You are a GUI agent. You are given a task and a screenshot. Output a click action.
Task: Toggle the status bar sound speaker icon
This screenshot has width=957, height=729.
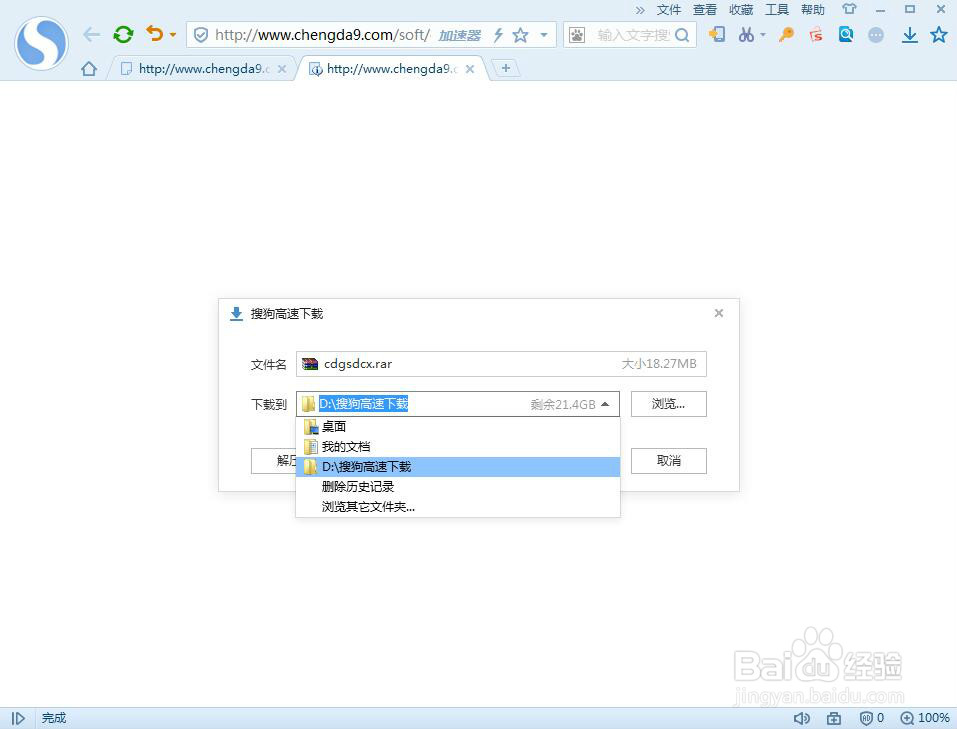click(x=801, y=719)
